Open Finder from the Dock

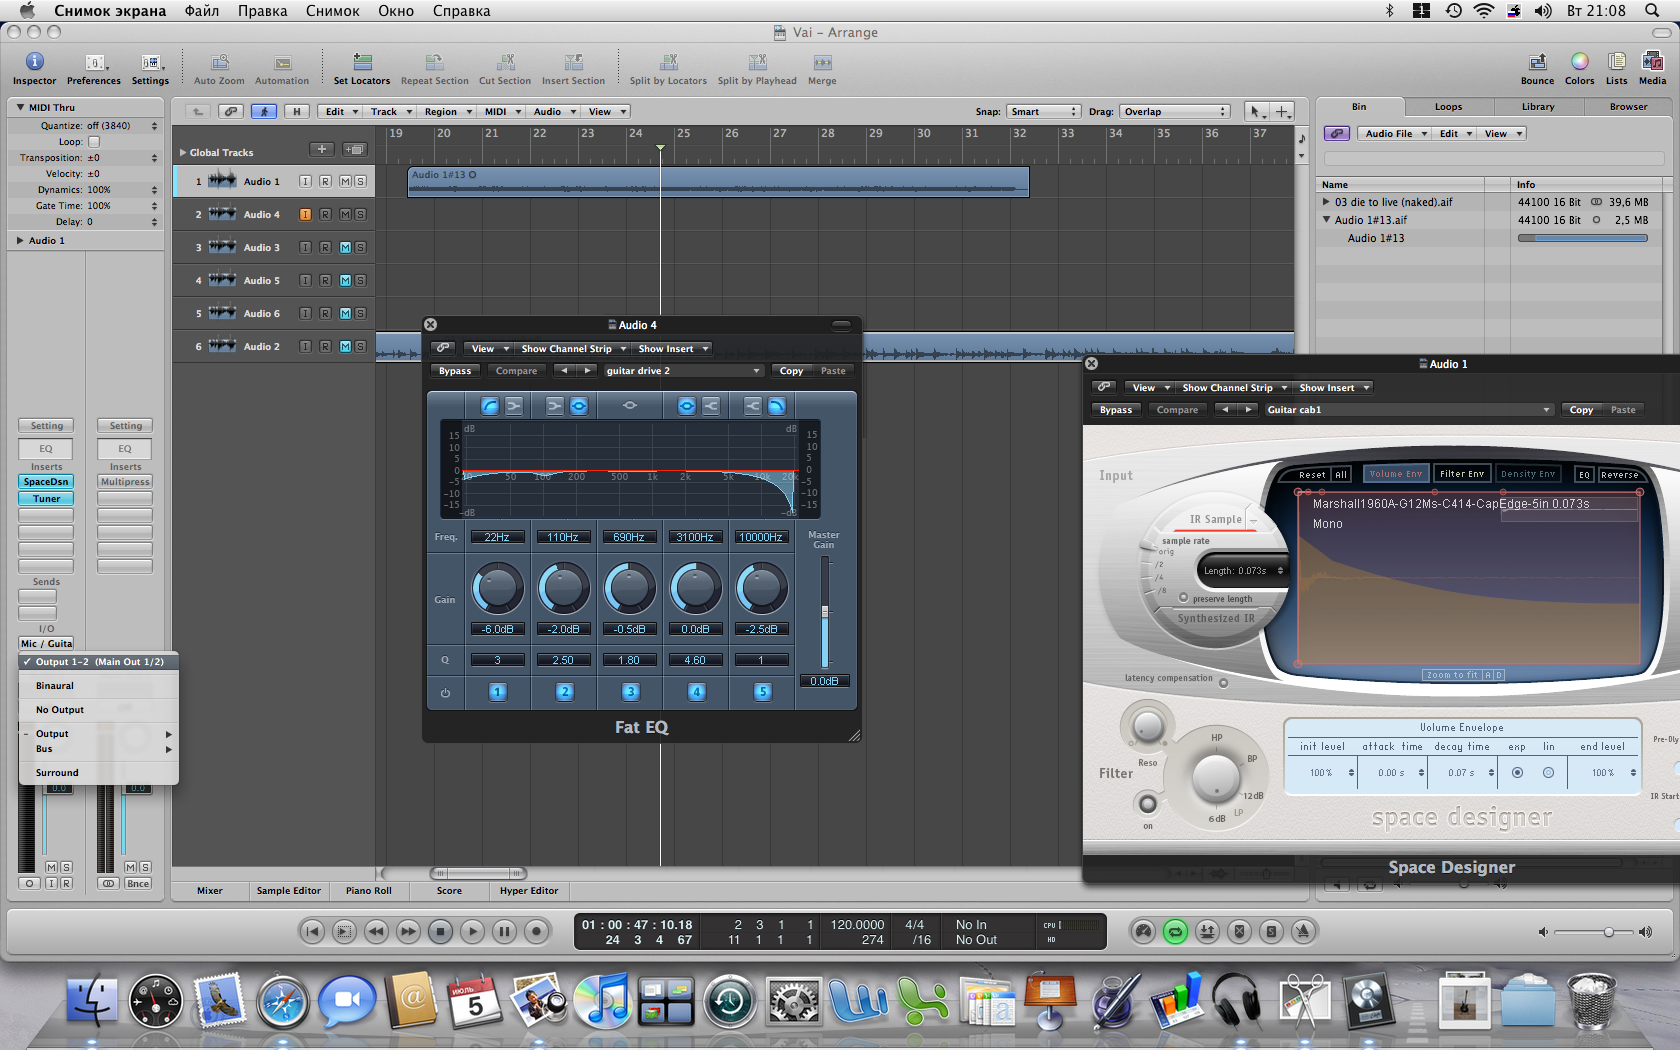pos(92,1001)
